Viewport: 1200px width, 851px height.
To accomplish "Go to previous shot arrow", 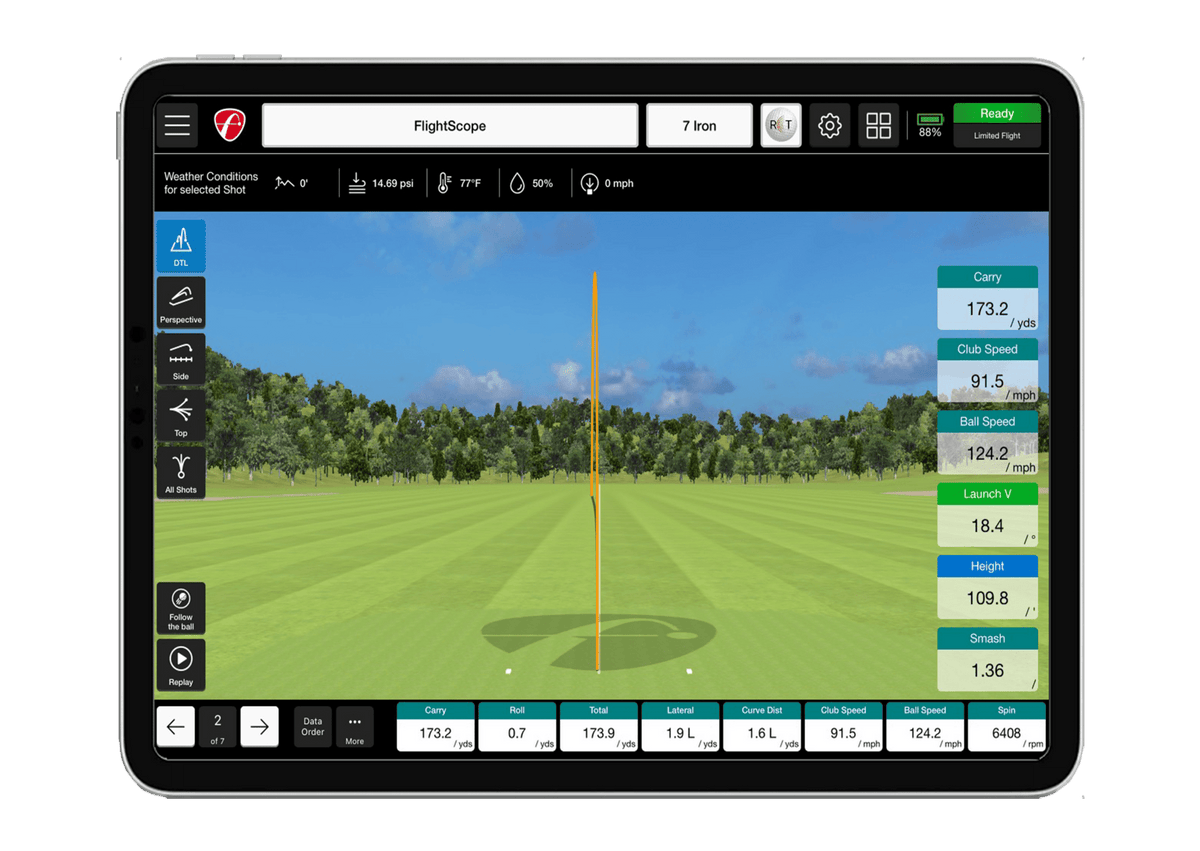I will (x=176, y=727).
